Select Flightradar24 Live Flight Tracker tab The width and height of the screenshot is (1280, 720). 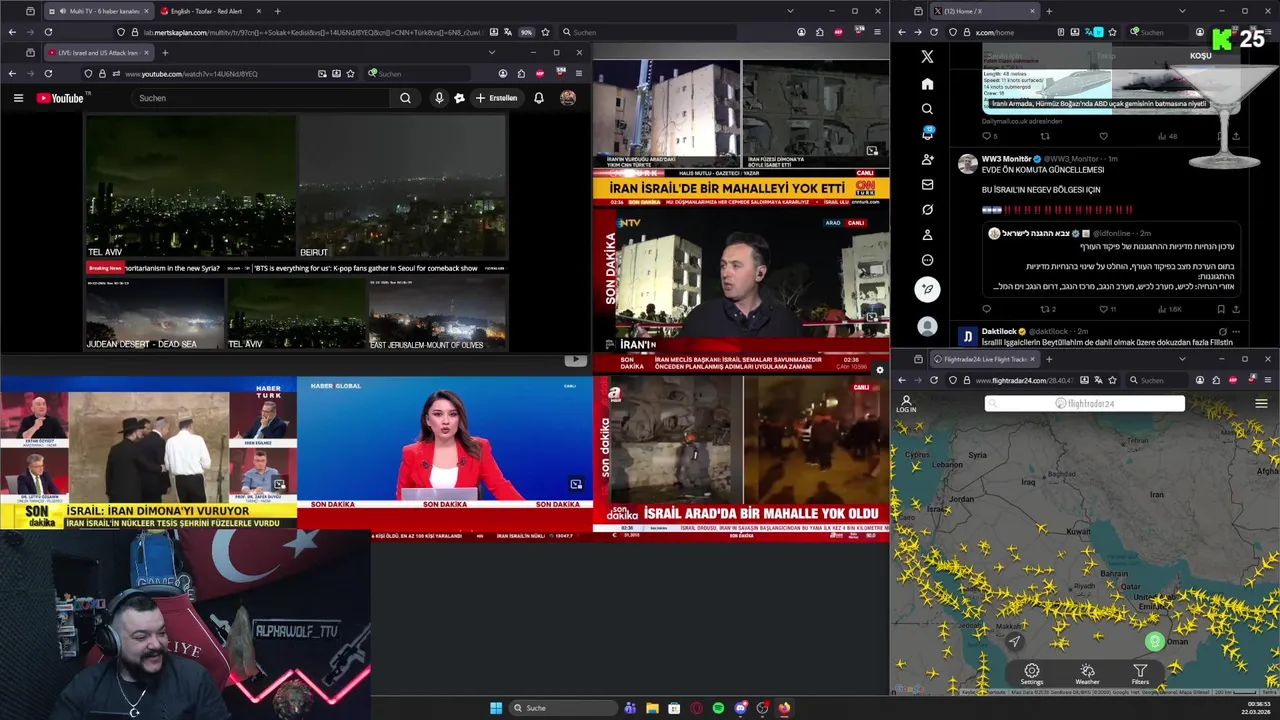(x=985, y=359)
